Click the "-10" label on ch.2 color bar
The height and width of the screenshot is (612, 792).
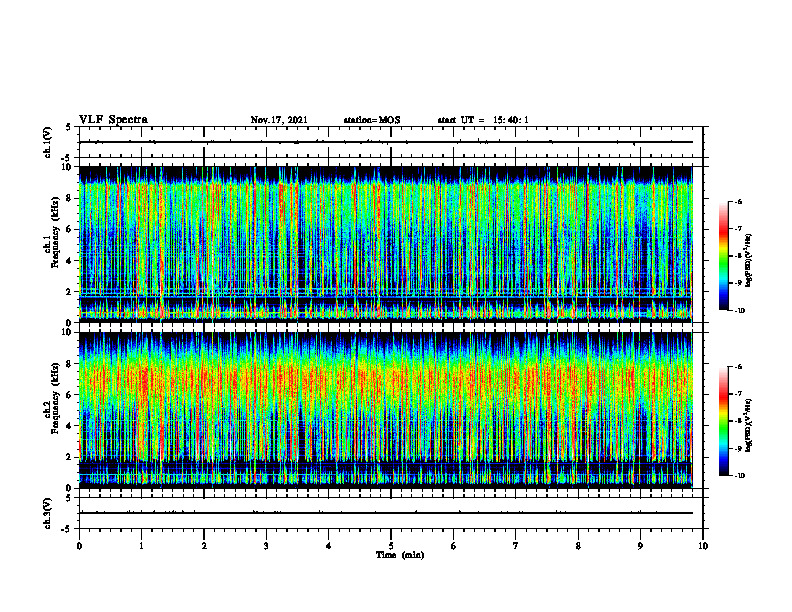739,476
